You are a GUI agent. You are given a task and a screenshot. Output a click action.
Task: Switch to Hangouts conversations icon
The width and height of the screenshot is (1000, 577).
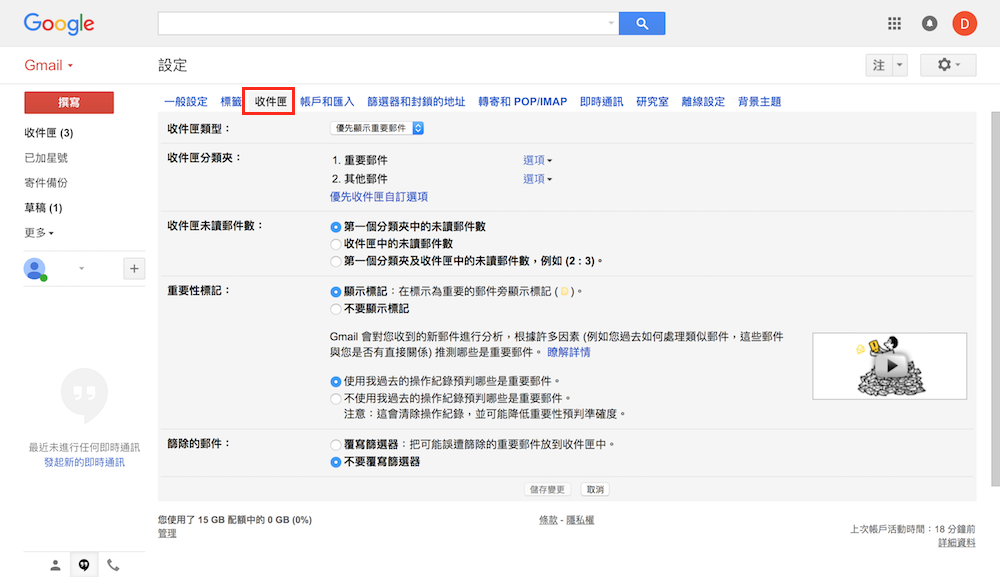[84, 565]
